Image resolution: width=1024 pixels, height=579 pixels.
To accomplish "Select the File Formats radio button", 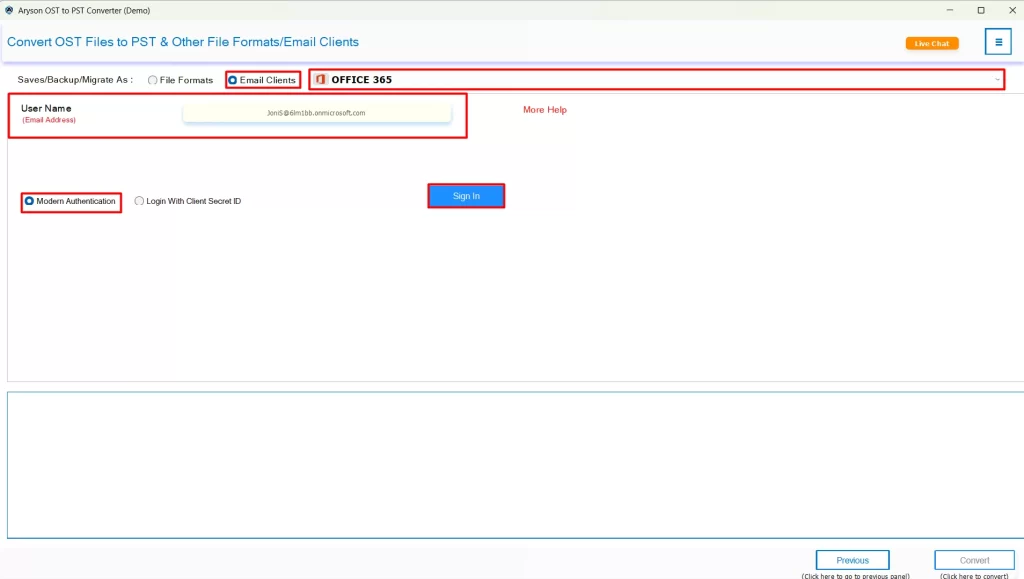I will (152, 80).
